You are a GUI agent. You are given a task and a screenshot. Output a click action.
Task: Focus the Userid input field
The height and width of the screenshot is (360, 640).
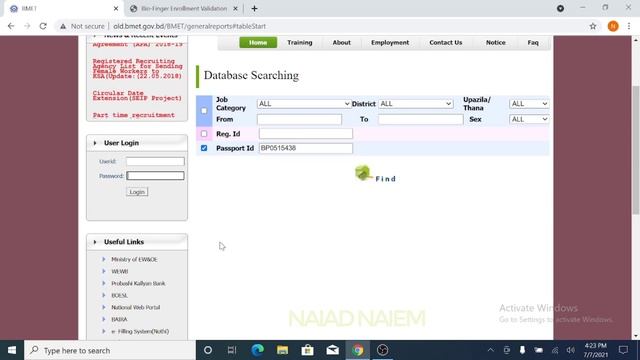155,161
